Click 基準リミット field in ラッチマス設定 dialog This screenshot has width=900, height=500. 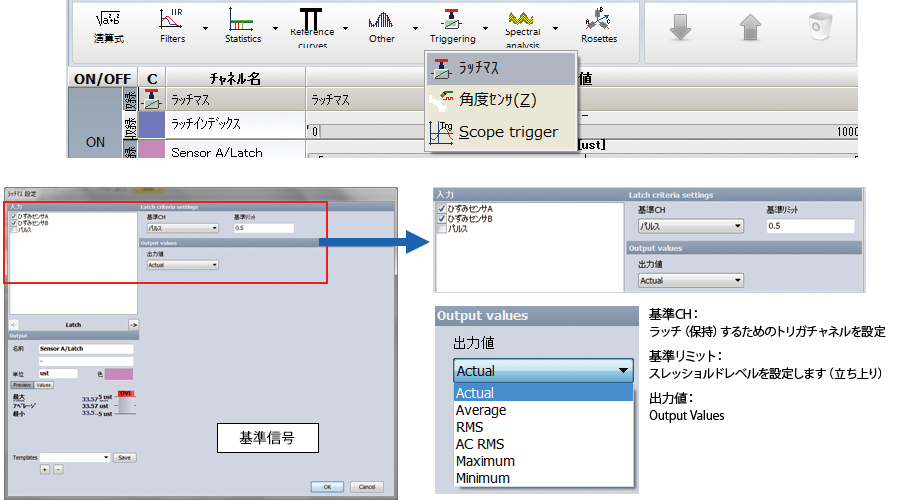[x=263, y=228]
